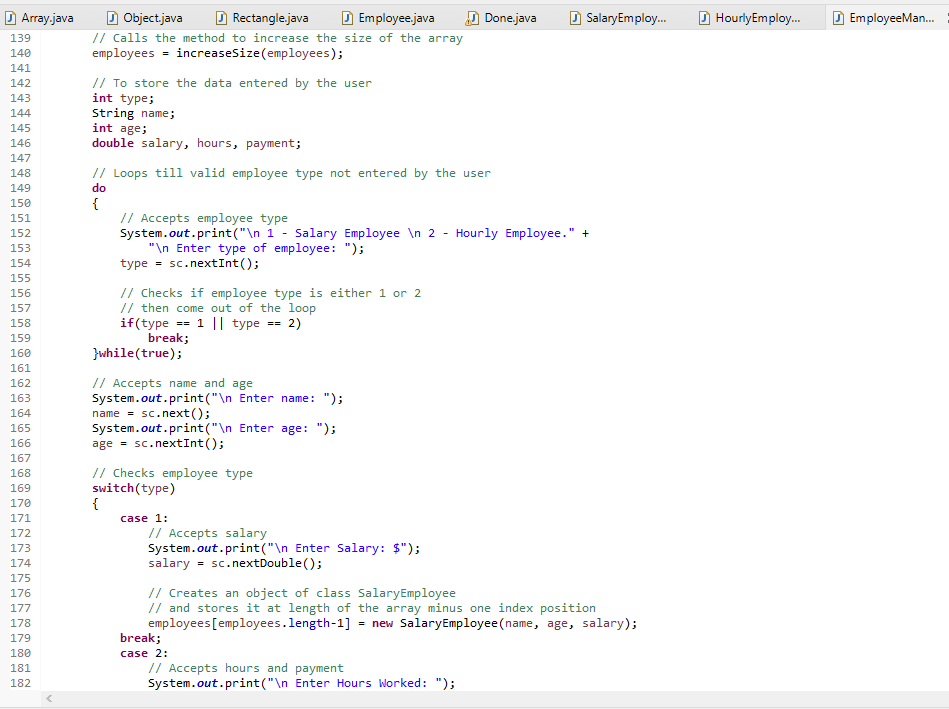Click comment '// Accepts name and age'
The image size is (949, 709).
coord(172,383)
